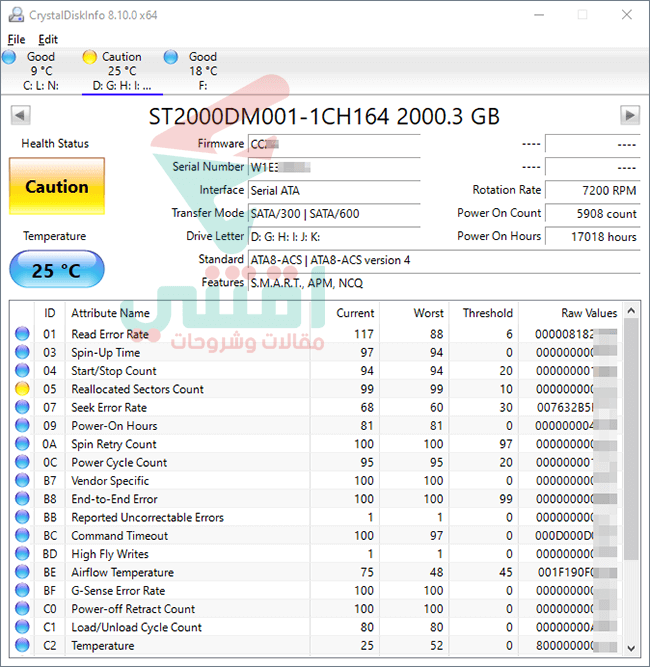This screenshot has width=650, height=667.
Task: Click the Attribute Name column header
Action: click(x=188, y=313)
